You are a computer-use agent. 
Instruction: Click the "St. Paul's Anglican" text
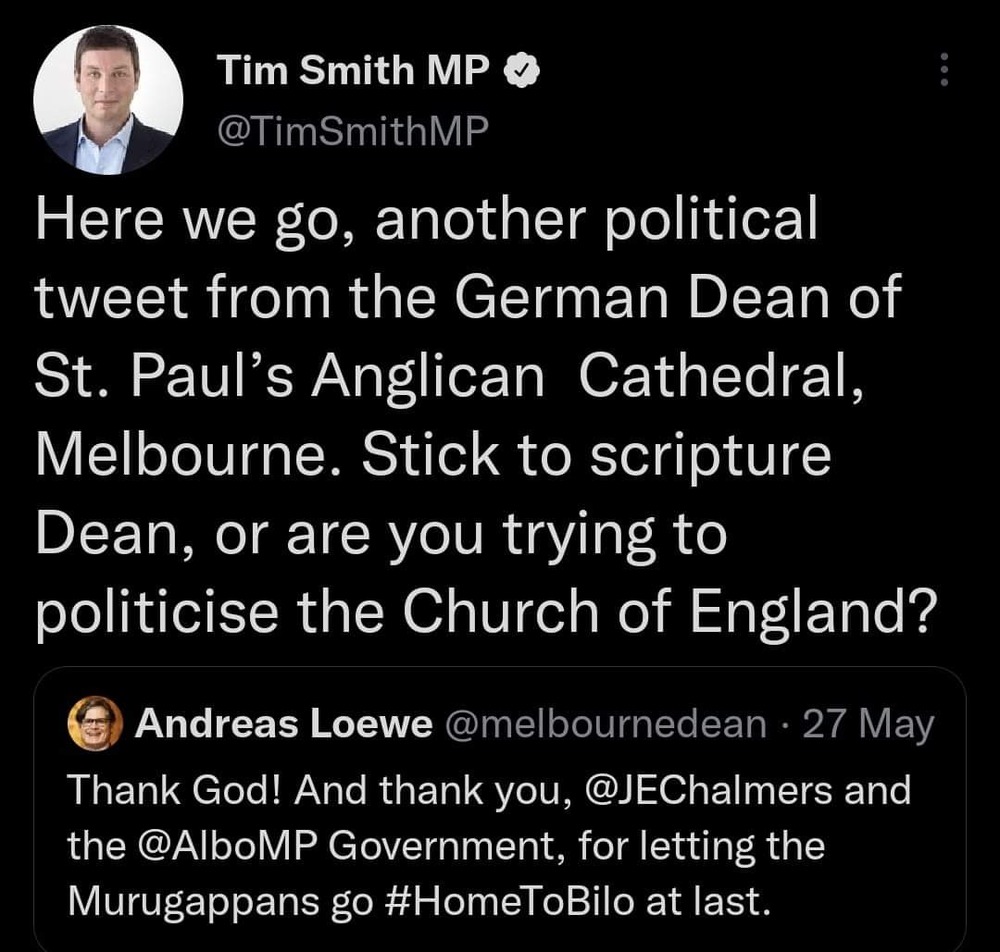289,382
